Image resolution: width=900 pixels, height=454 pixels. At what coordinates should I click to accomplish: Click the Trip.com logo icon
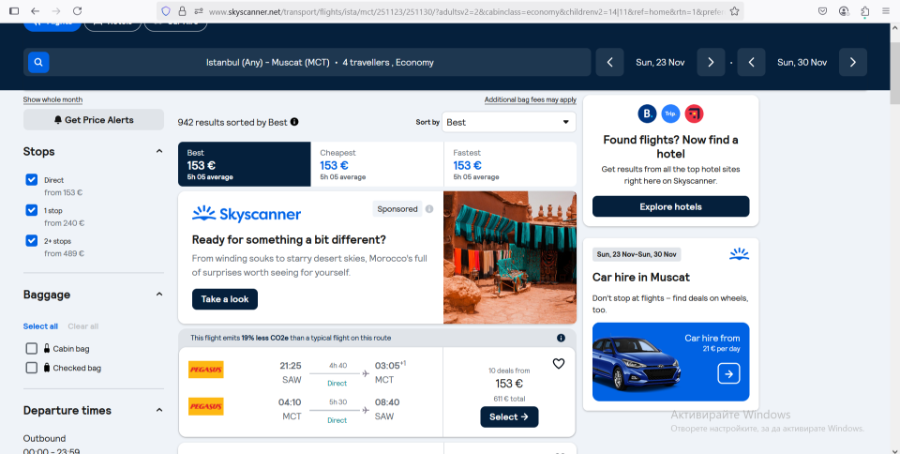(x=670, y=114)
